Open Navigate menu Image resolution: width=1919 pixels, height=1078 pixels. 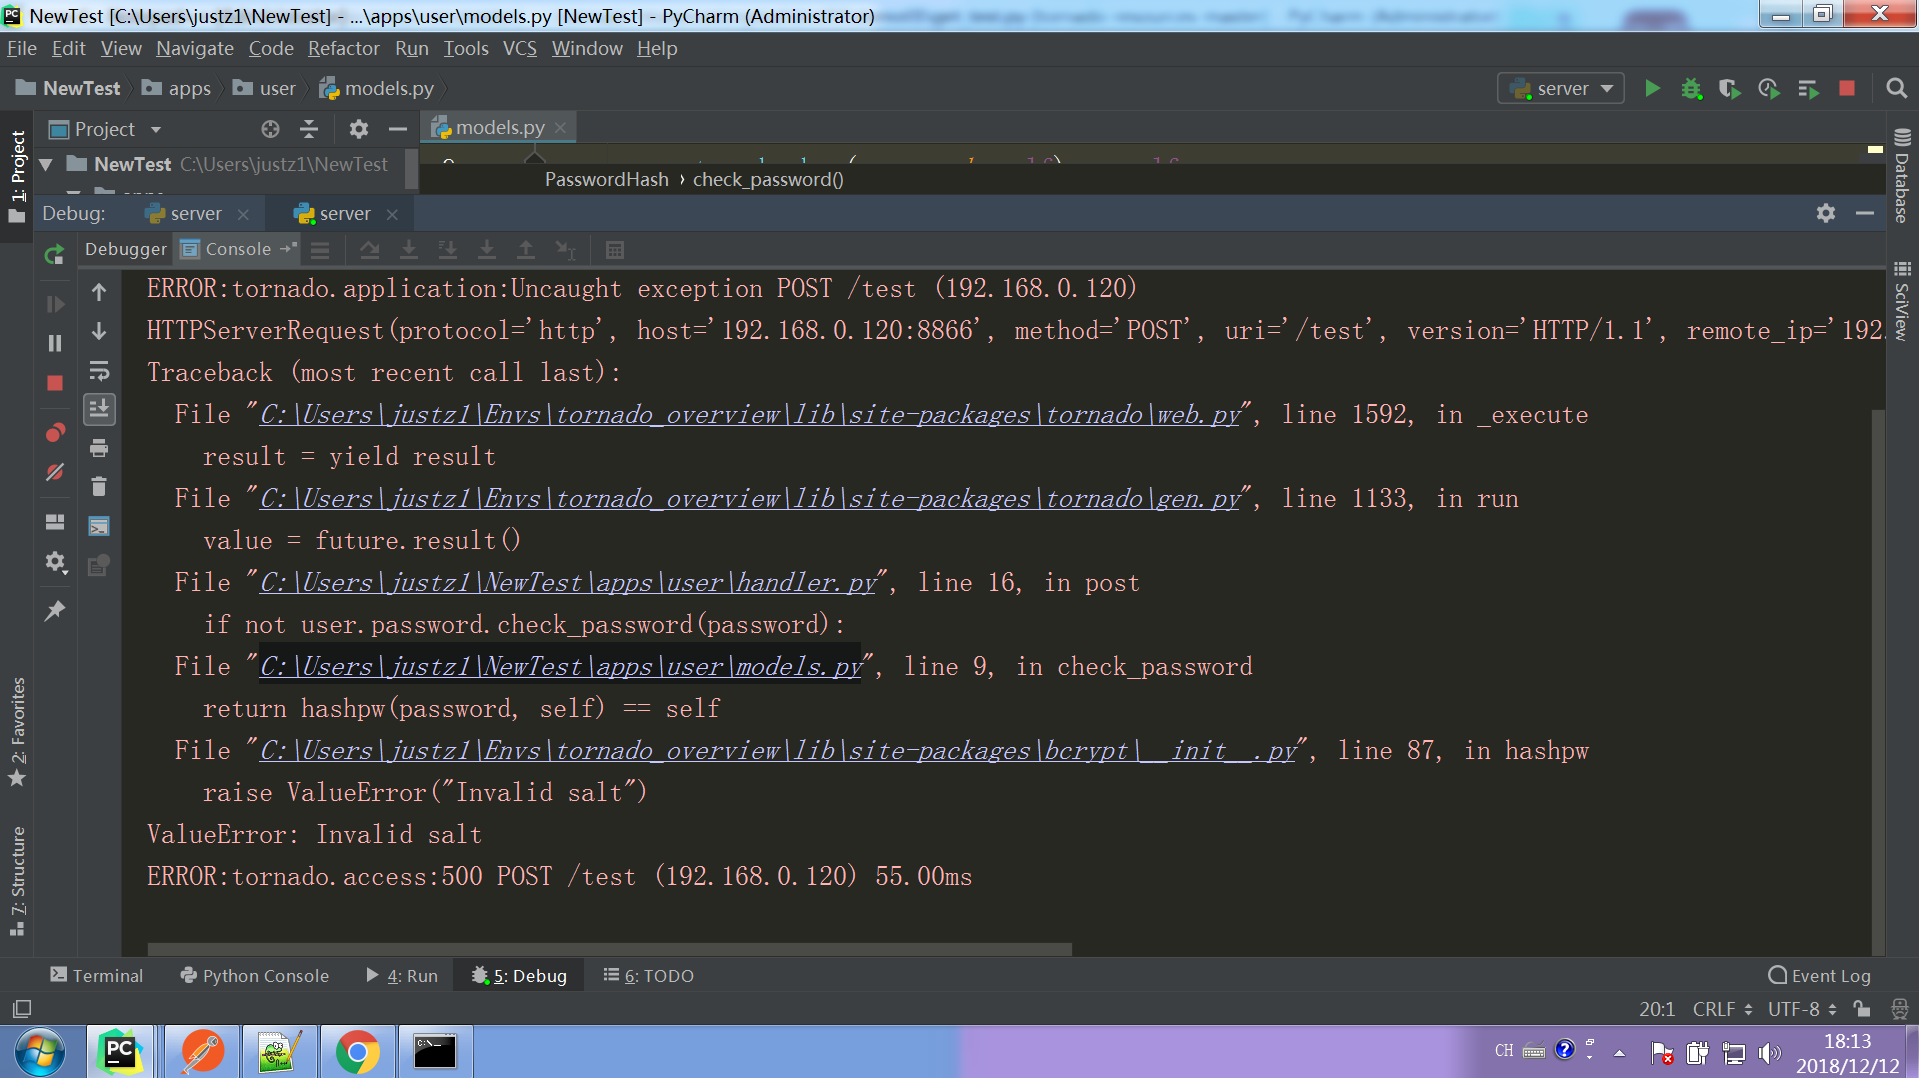(195, 48)
